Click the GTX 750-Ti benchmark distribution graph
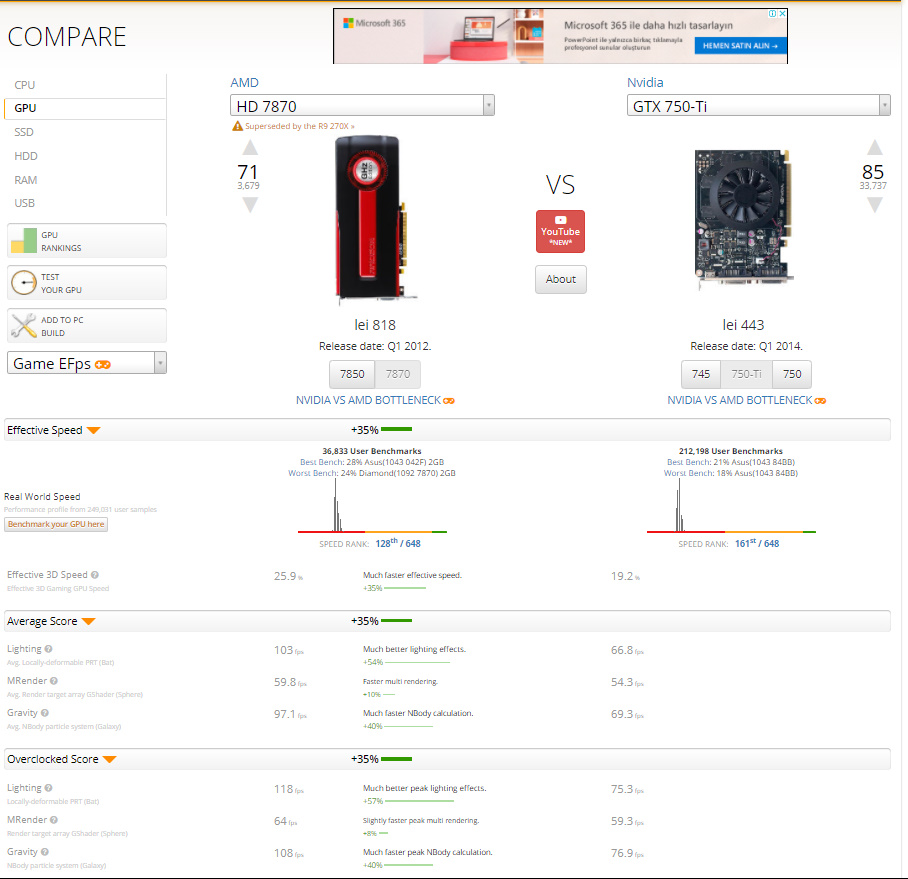 [x=731, y=506]
